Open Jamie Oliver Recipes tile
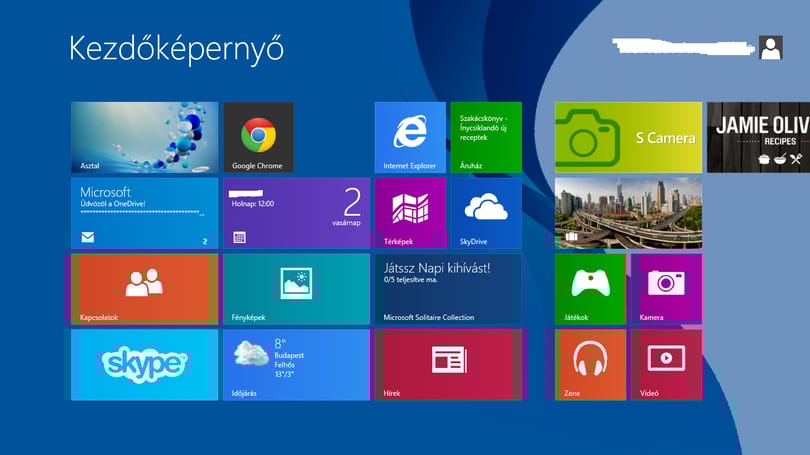810x455 pixels. click(x=758, y=137)
